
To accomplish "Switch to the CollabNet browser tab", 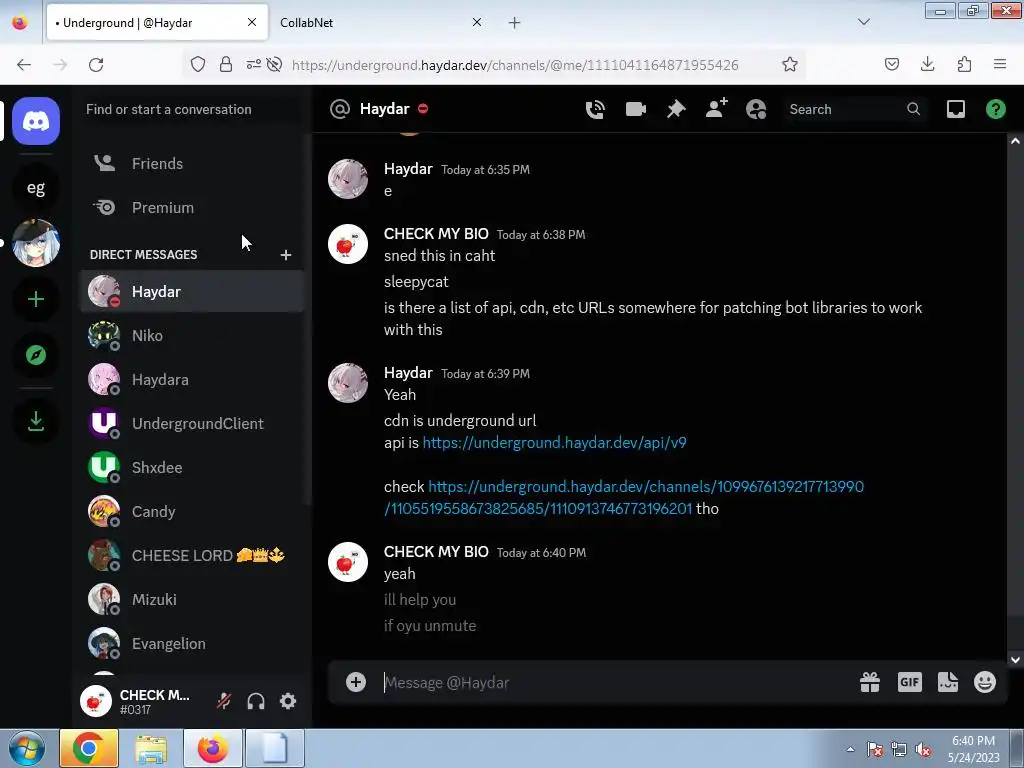I will coord(381,22).
